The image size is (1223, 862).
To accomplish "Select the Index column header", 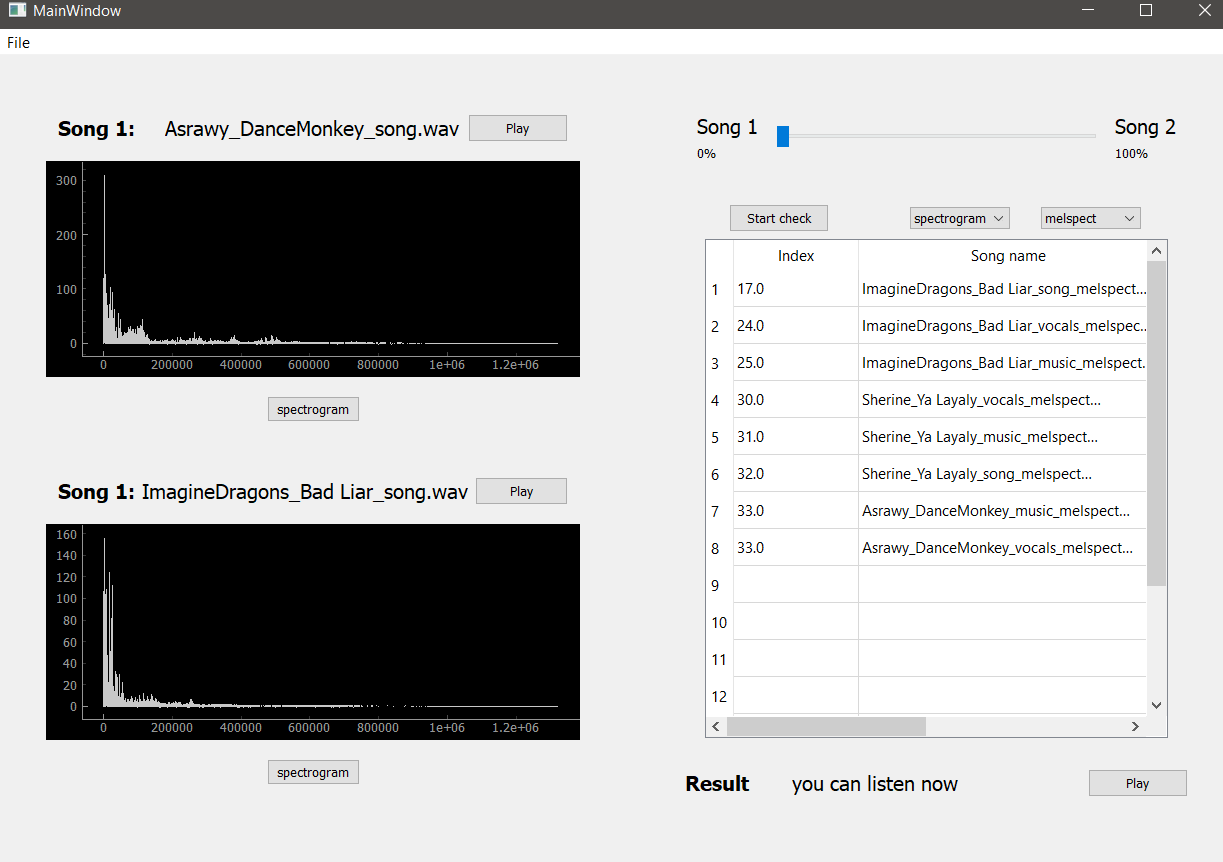I will [796, 256].
